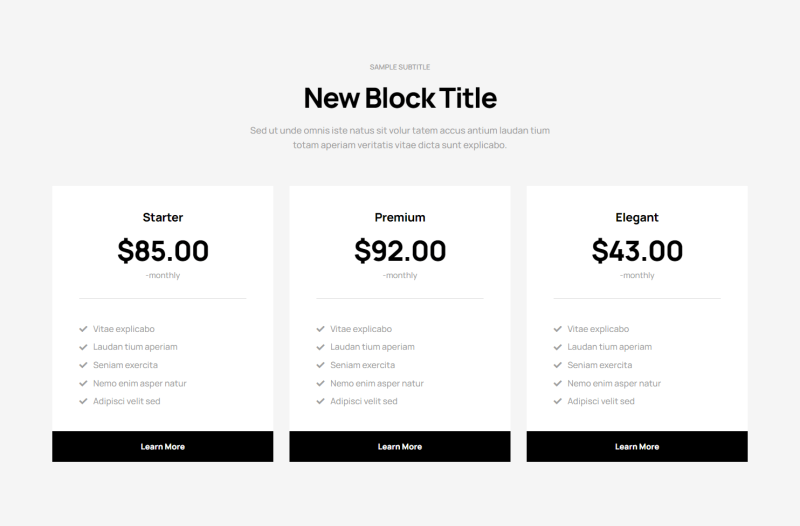This screenshot has height=526, width=800.
Task: Click the Premium plan title
Action: click(x=400, y=217)
